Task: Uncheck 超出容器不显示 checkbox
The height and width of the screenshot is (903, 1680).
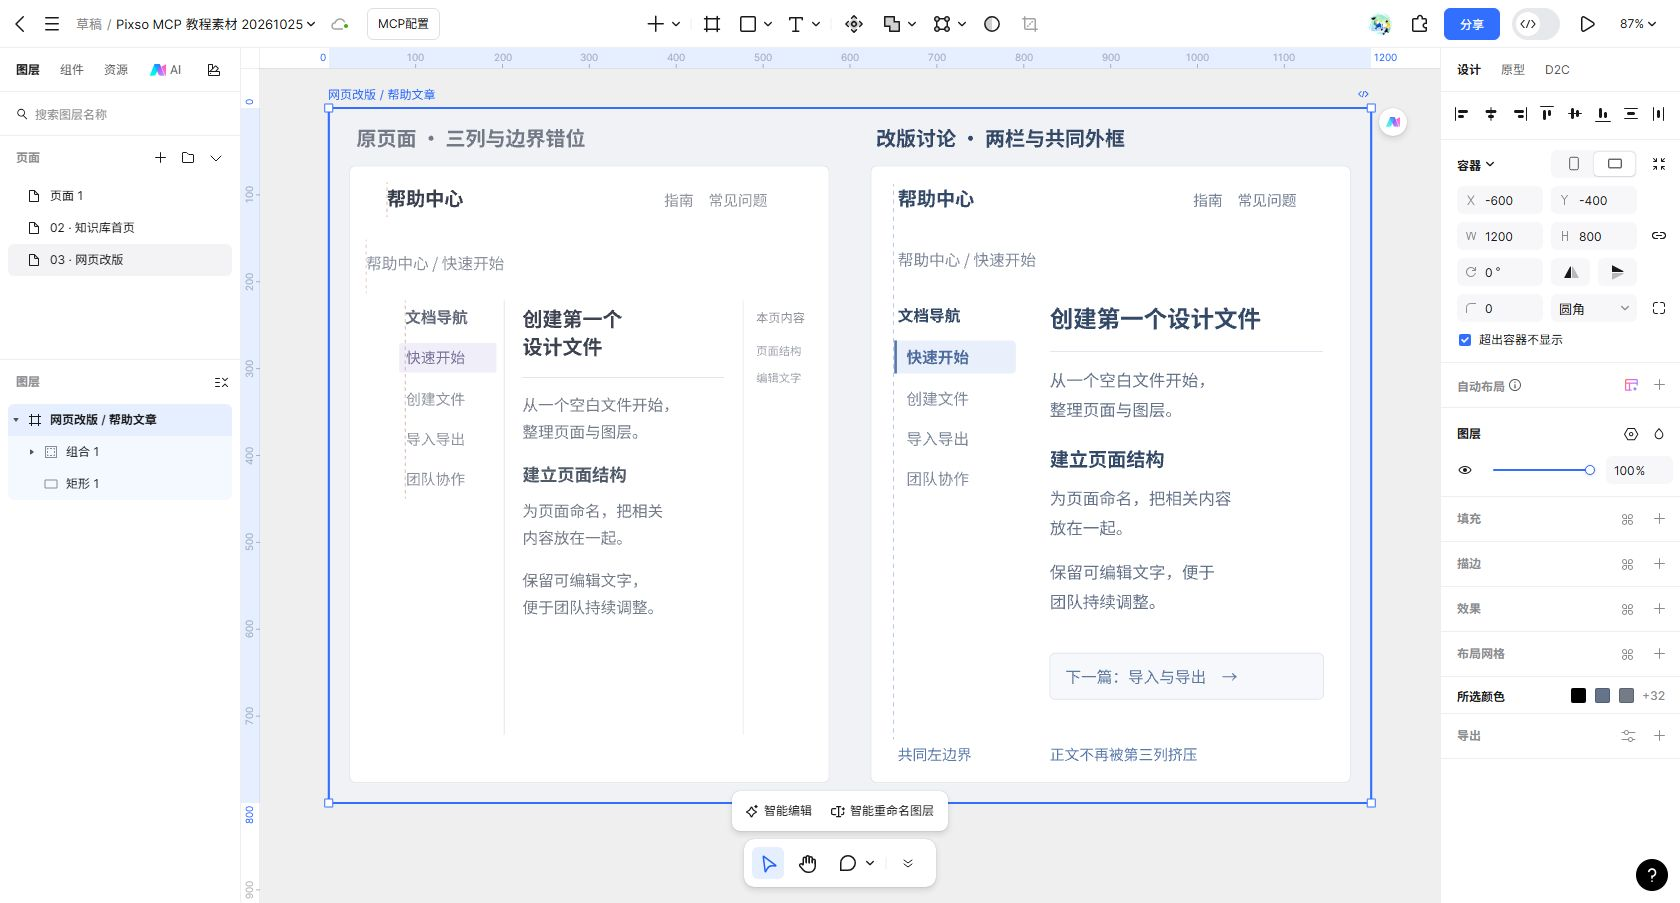Action: (1465, 340)
